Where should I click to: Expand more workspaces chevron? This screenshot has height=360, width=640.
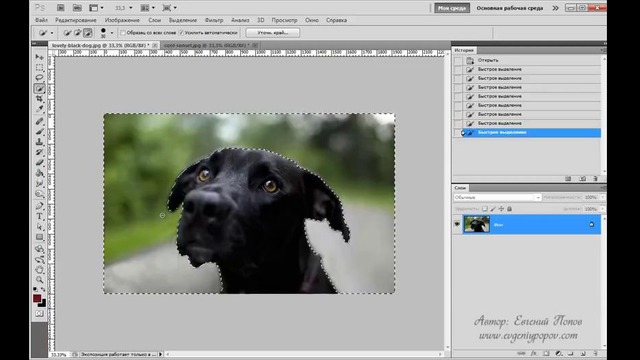556,8
